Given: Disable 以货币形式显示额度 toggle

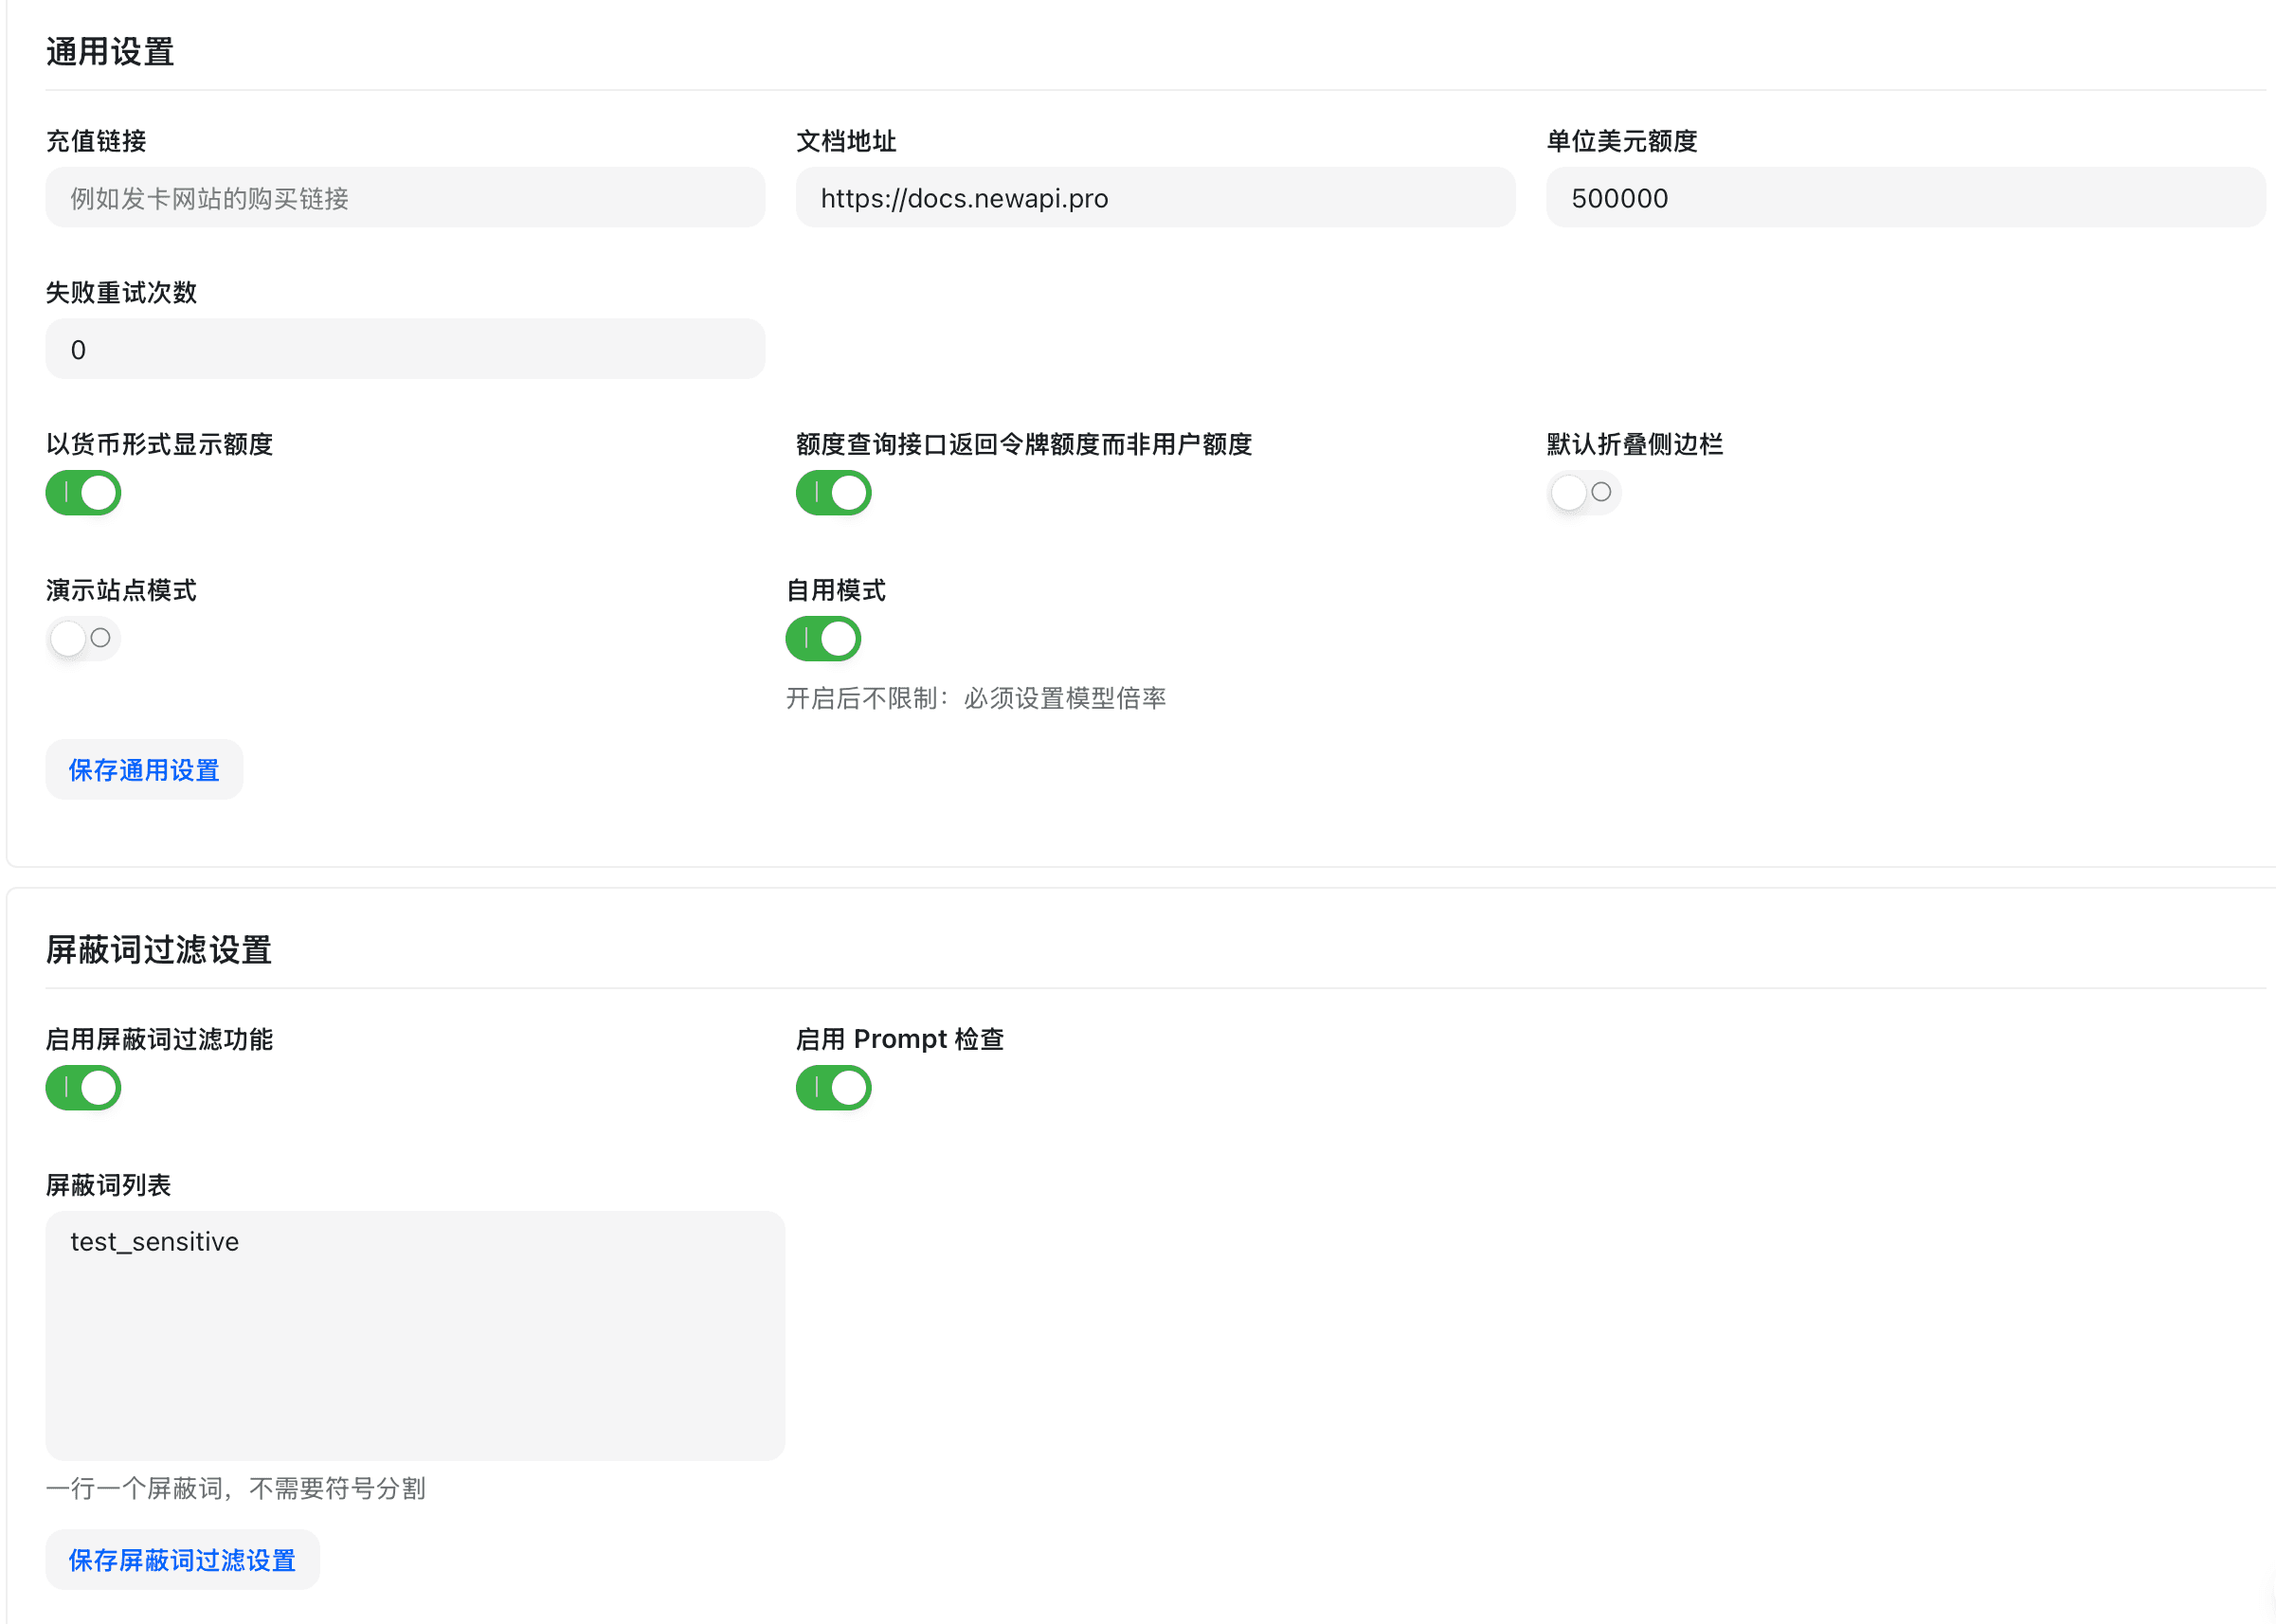Looking at the screenshot, I should (83, 492).
